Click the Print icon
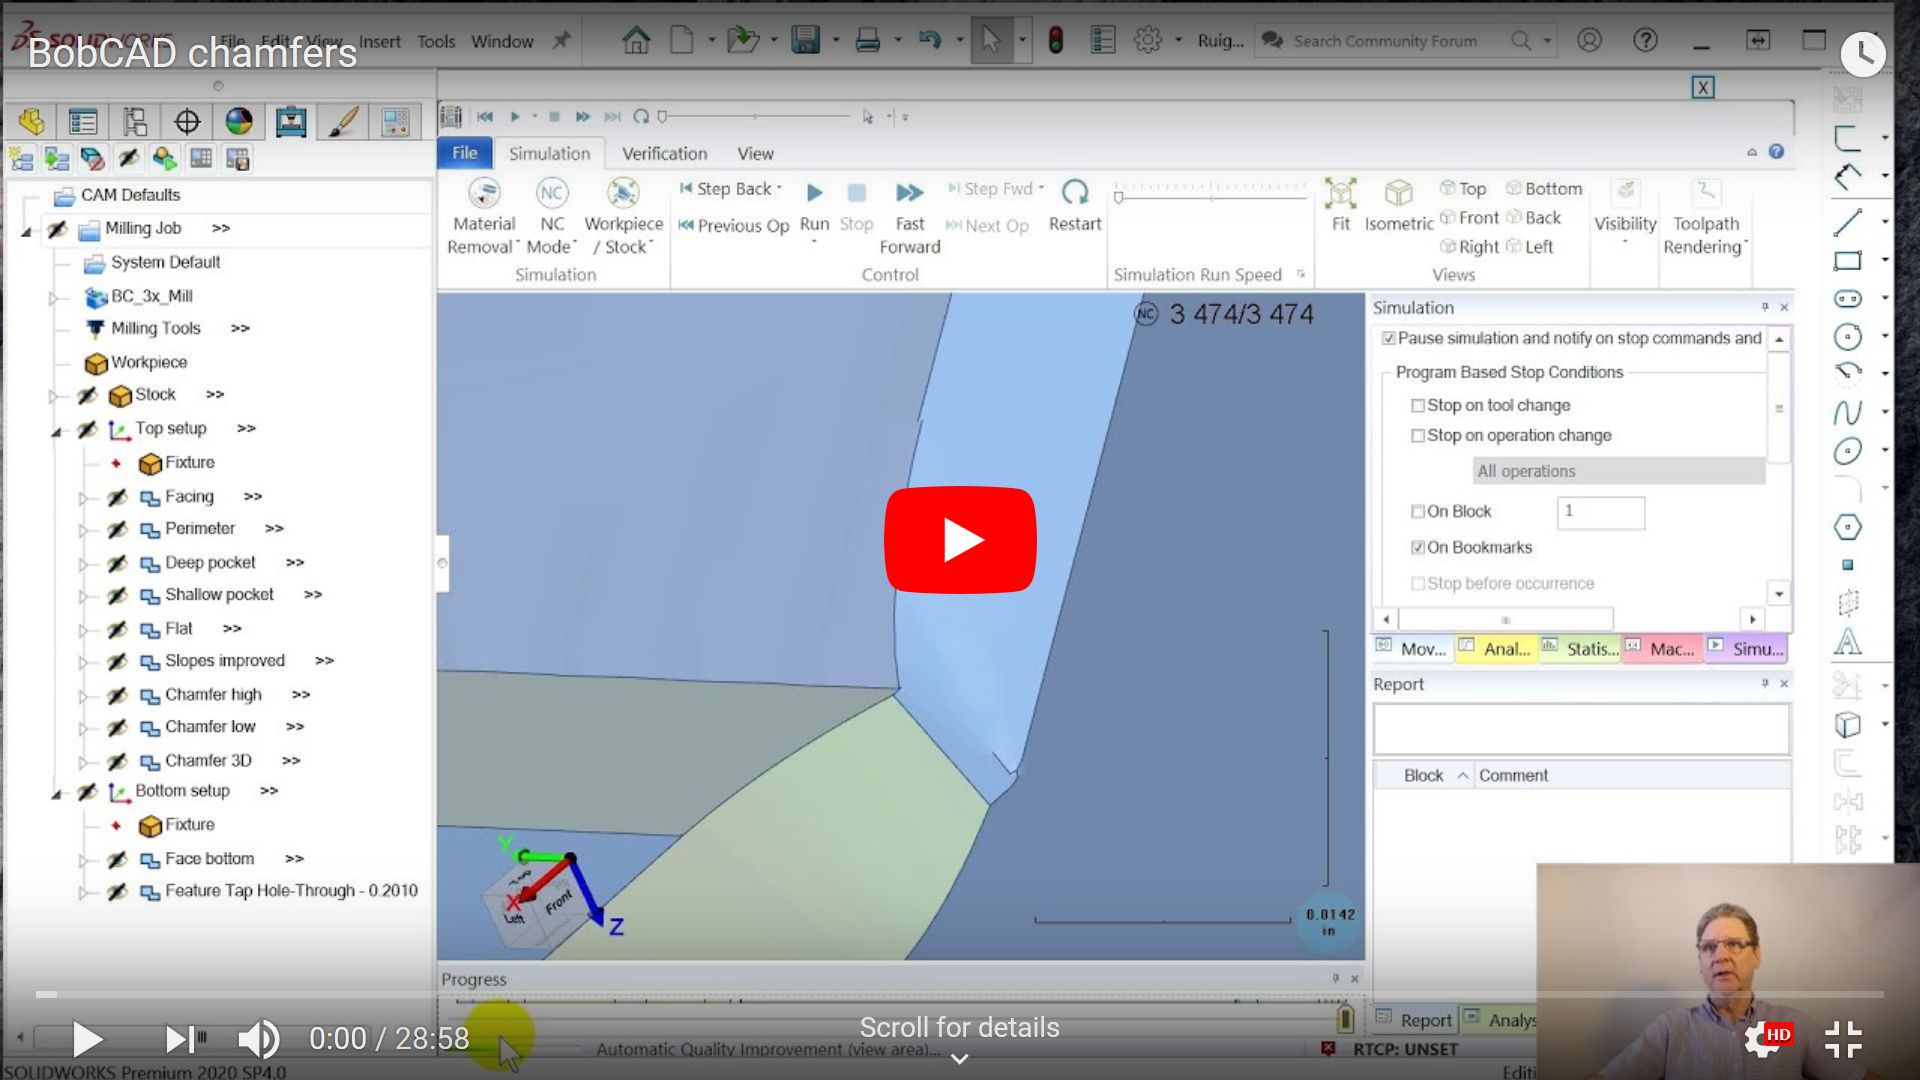 pos(868,40)
